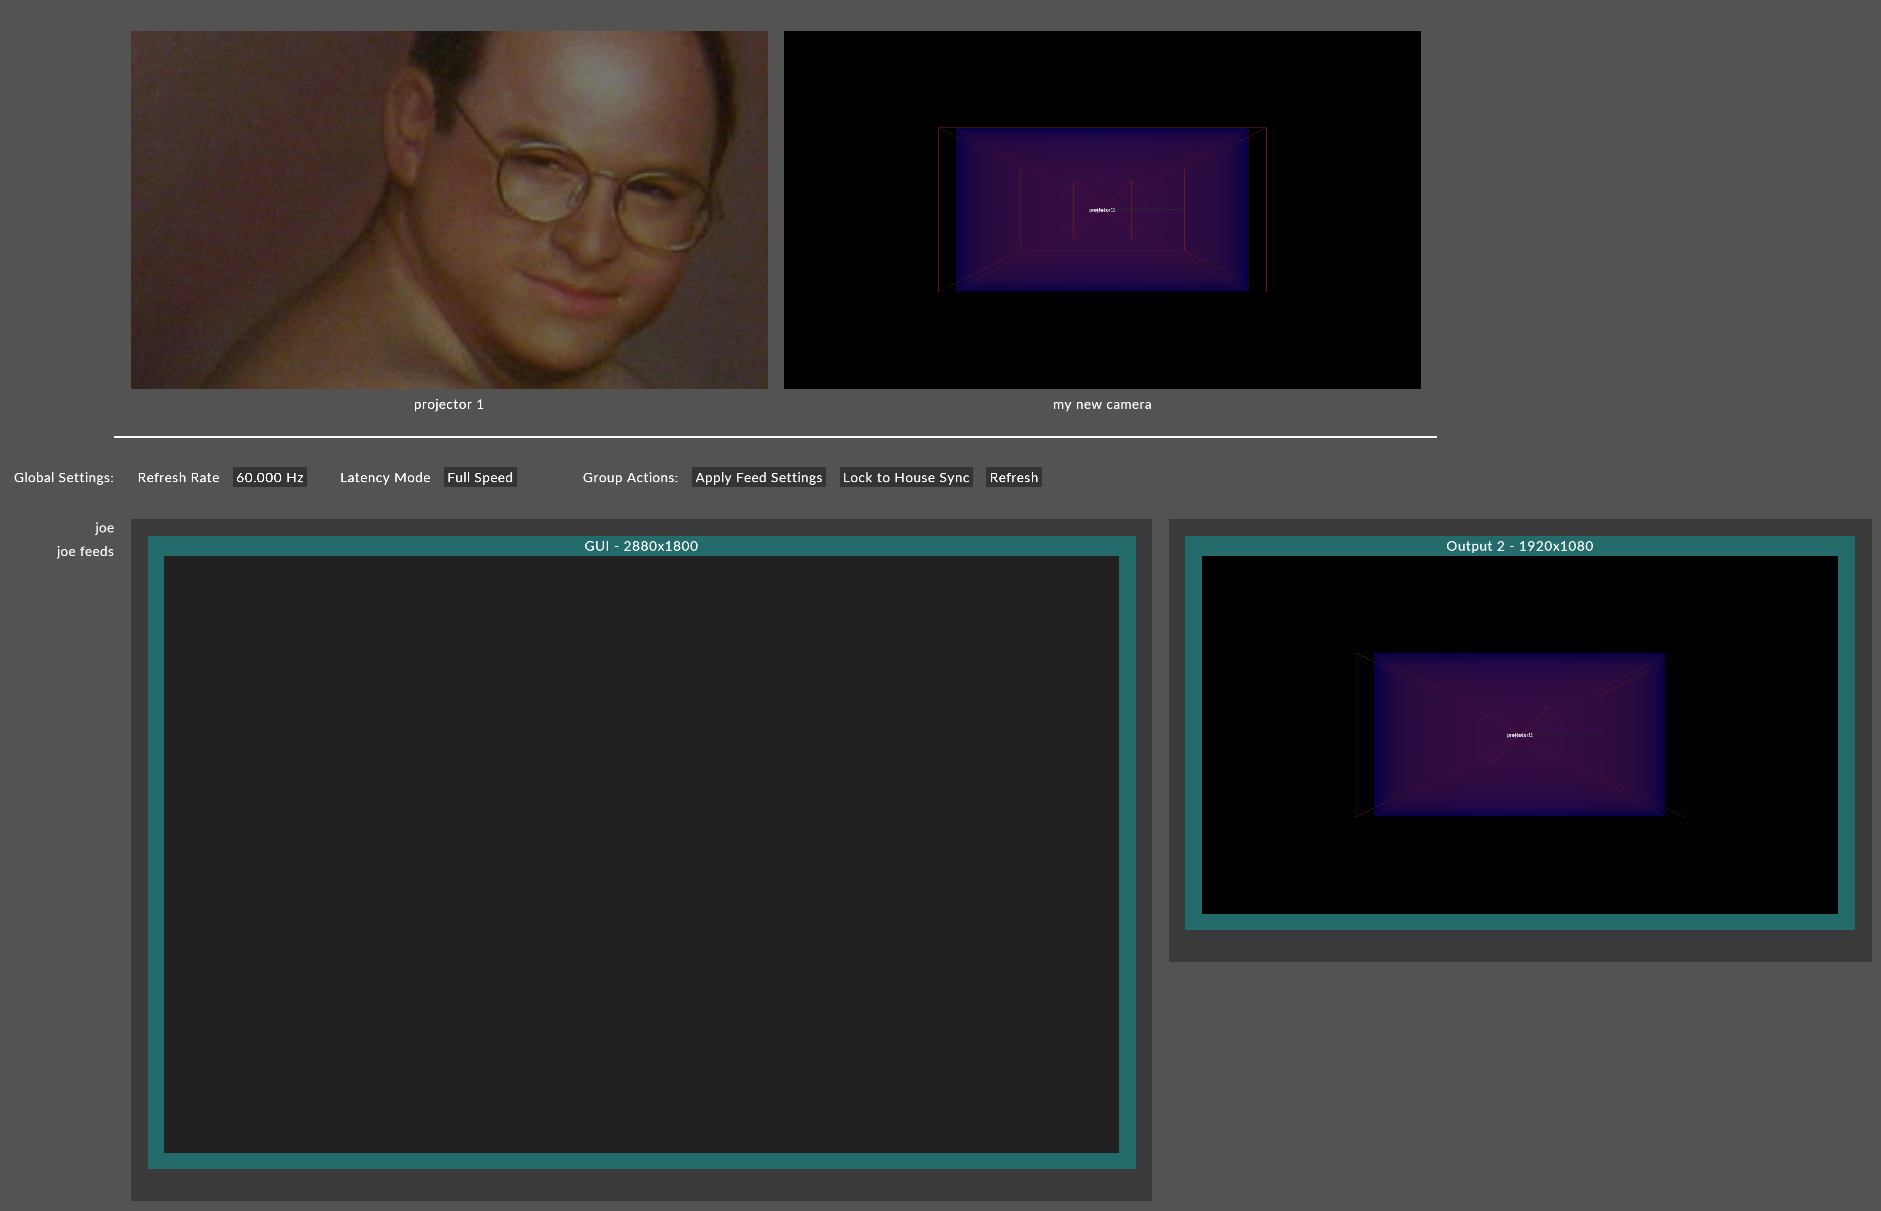Click the Group Actions label
This screenshot has height=1211, width=1881.
click(x=630, y=478)
